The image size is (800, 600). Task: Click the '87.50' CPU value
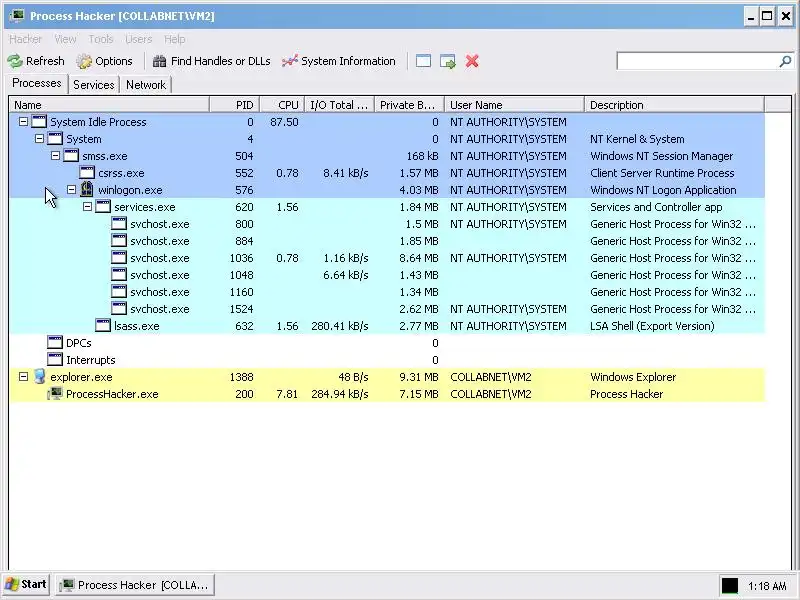coord(284,122)
